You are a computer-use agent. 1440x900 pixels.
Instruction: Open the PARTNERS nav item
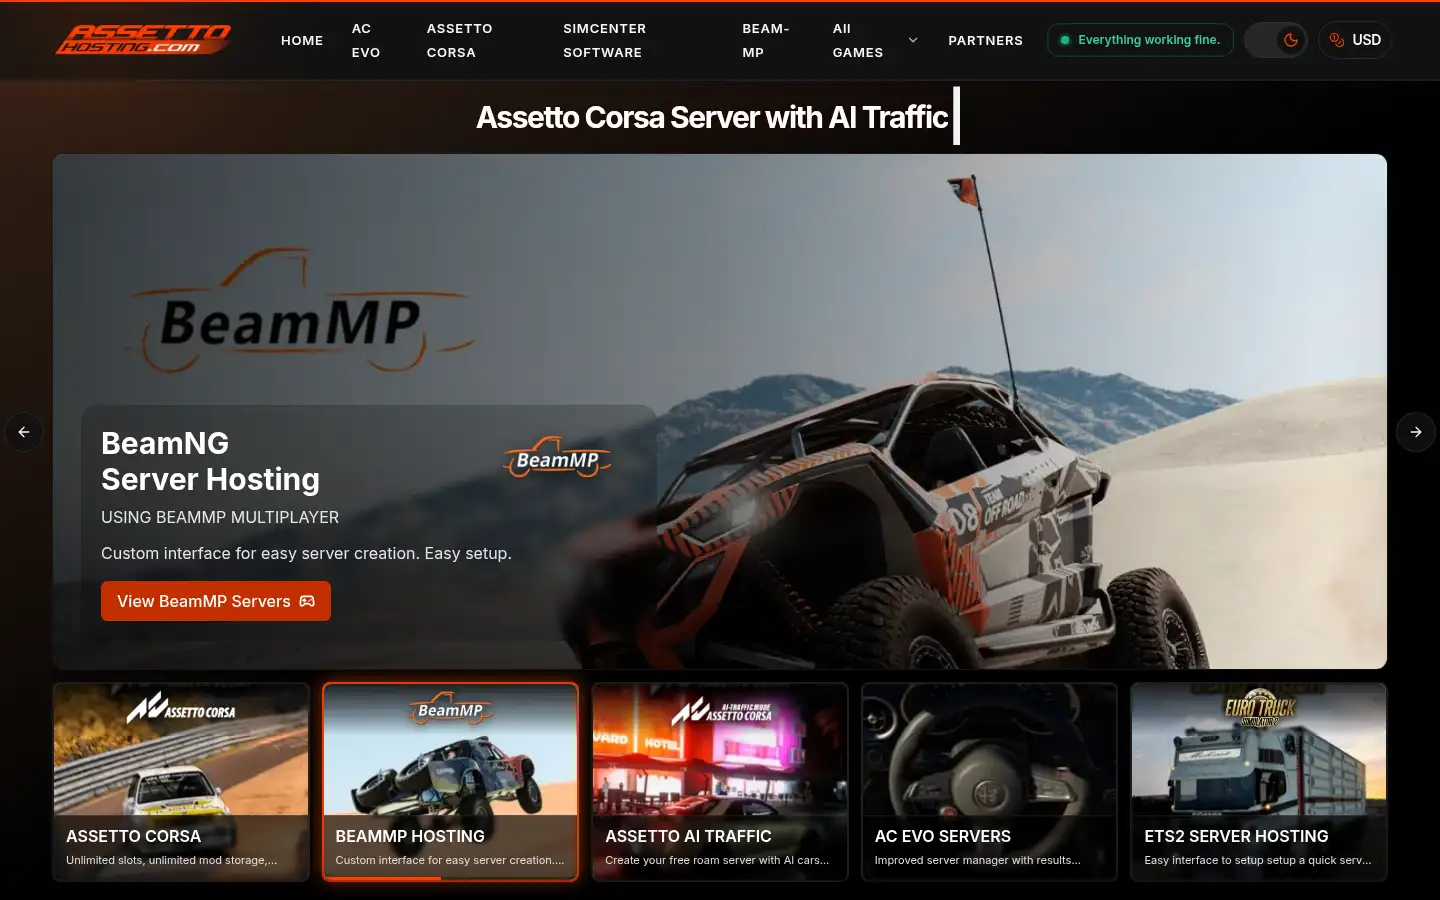point(985,40)
